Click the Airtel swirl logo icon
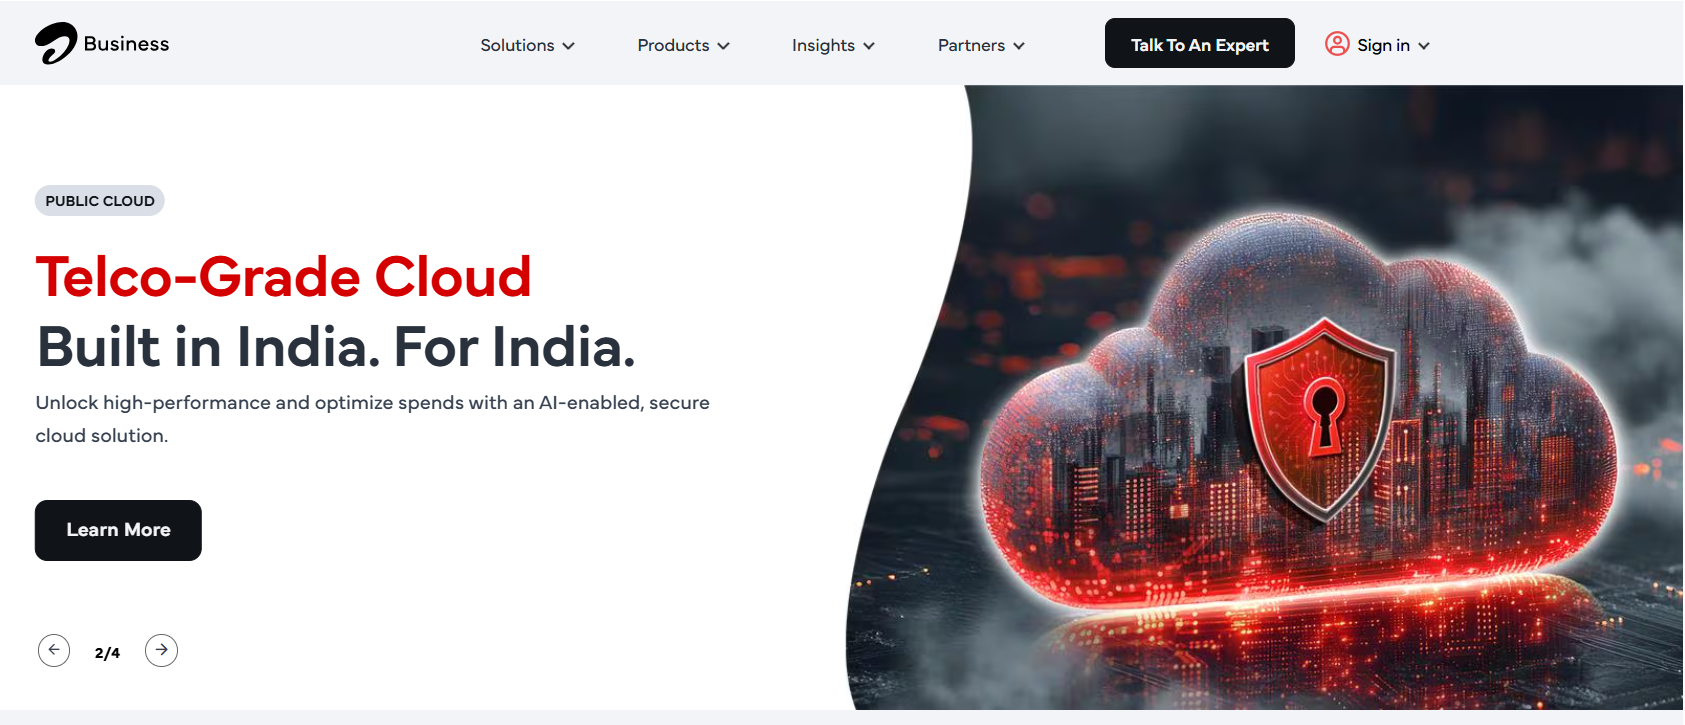 [56, 44]
